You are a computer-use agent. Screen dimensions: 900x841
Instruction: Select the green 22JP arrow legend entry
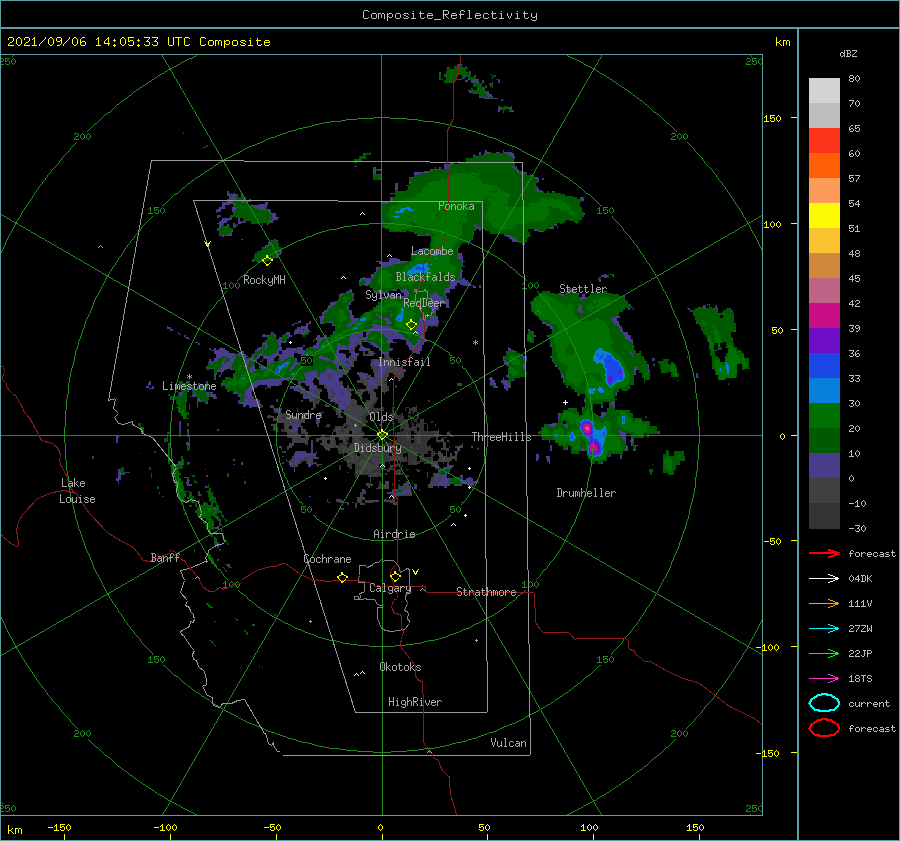(824, 653)
